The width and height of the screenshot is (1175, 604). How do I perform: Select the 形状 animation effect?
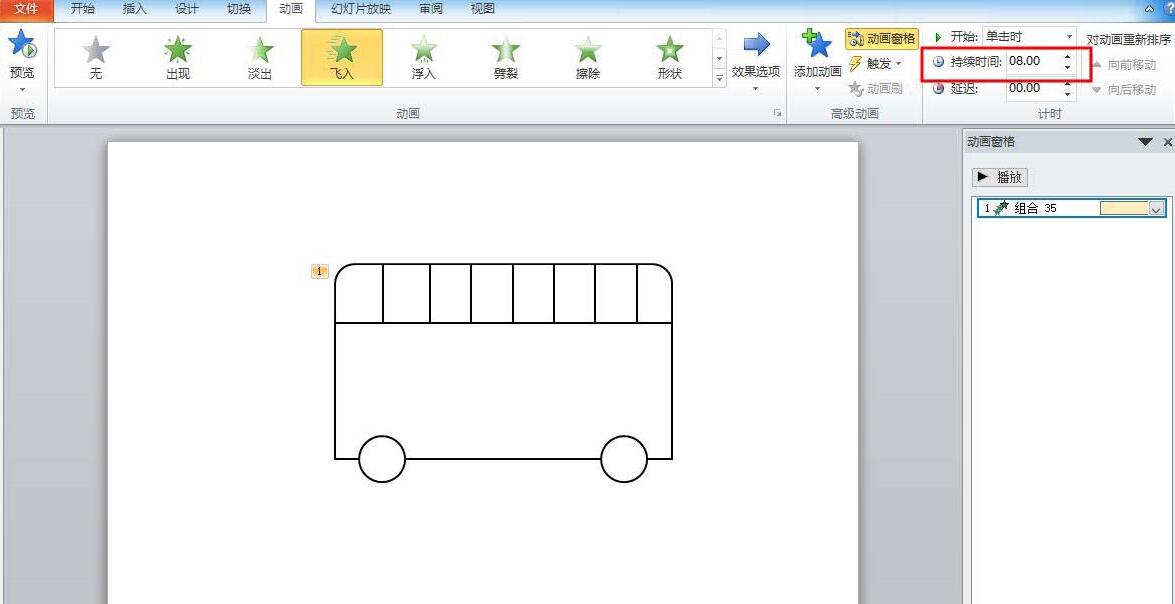pos(669,58)
